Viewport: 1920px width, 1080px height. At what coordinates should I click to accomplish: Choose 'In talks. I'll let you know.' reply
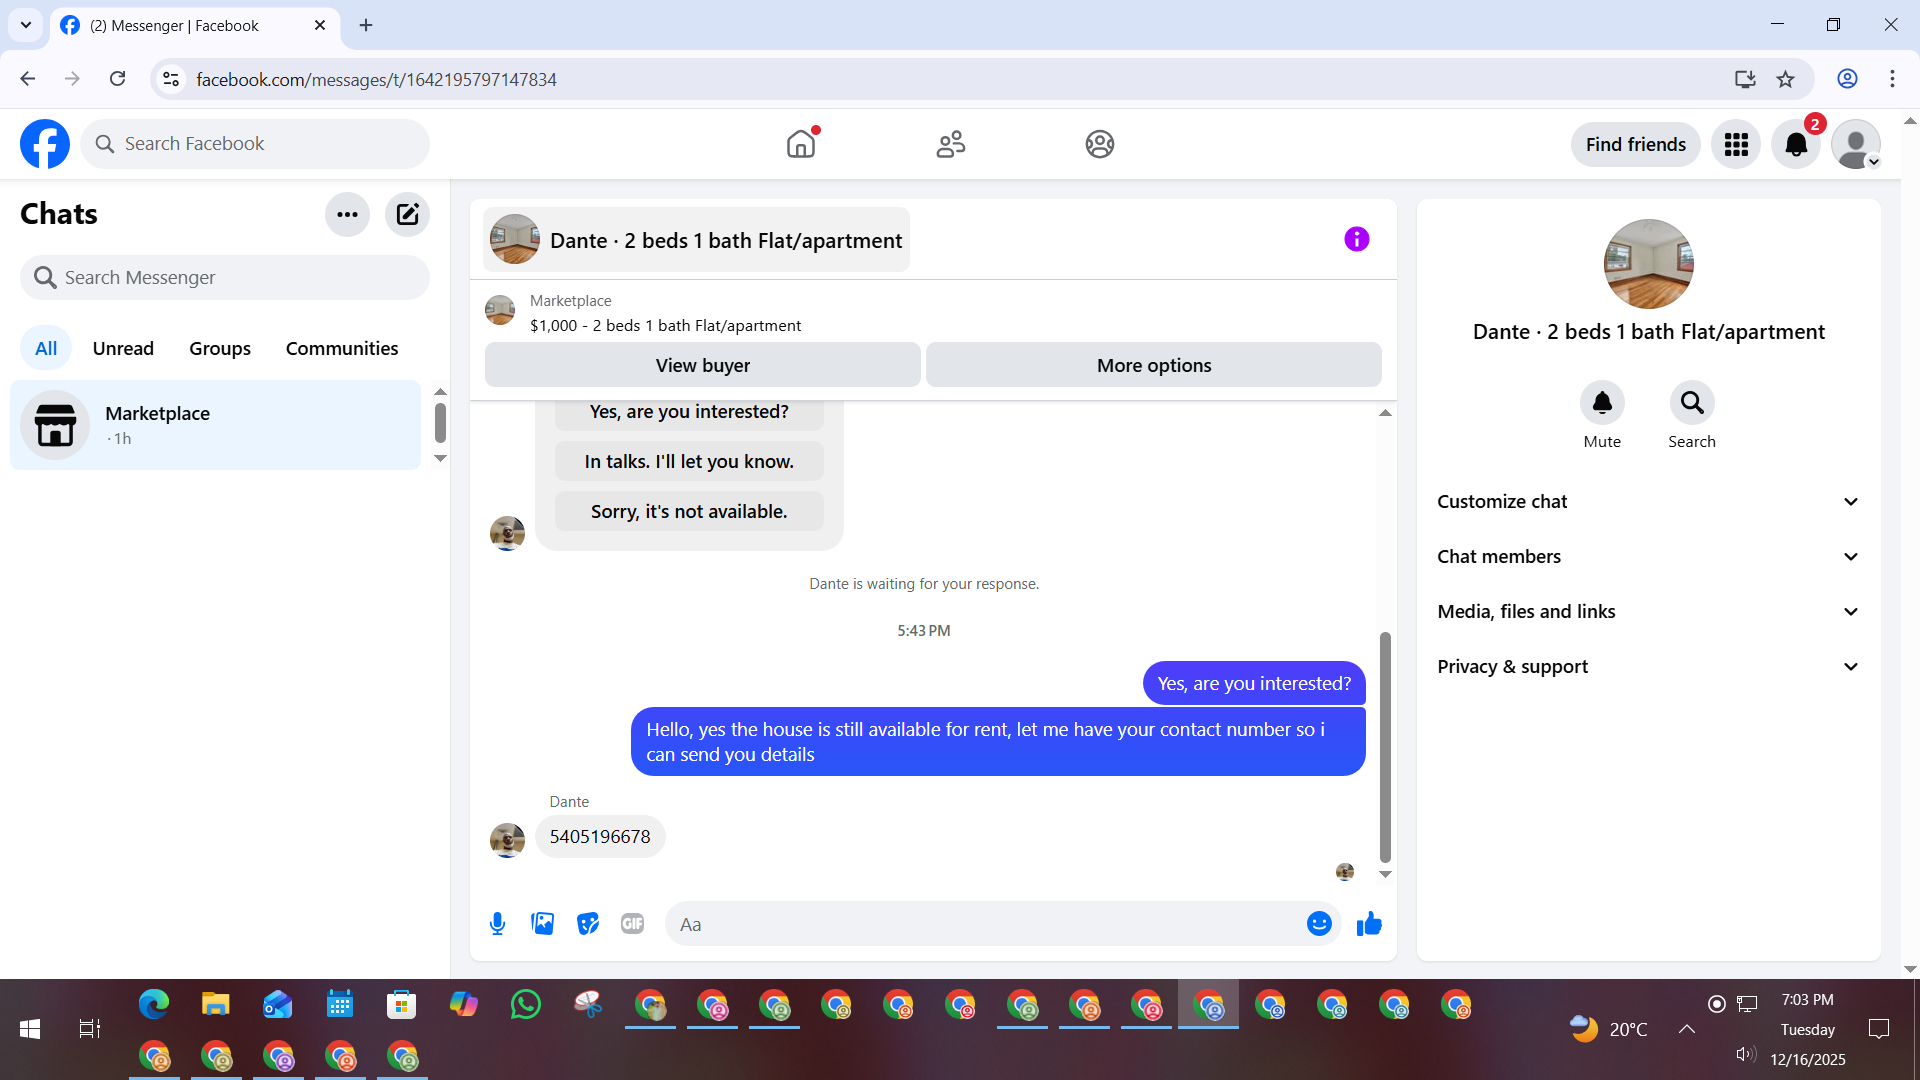689,461
